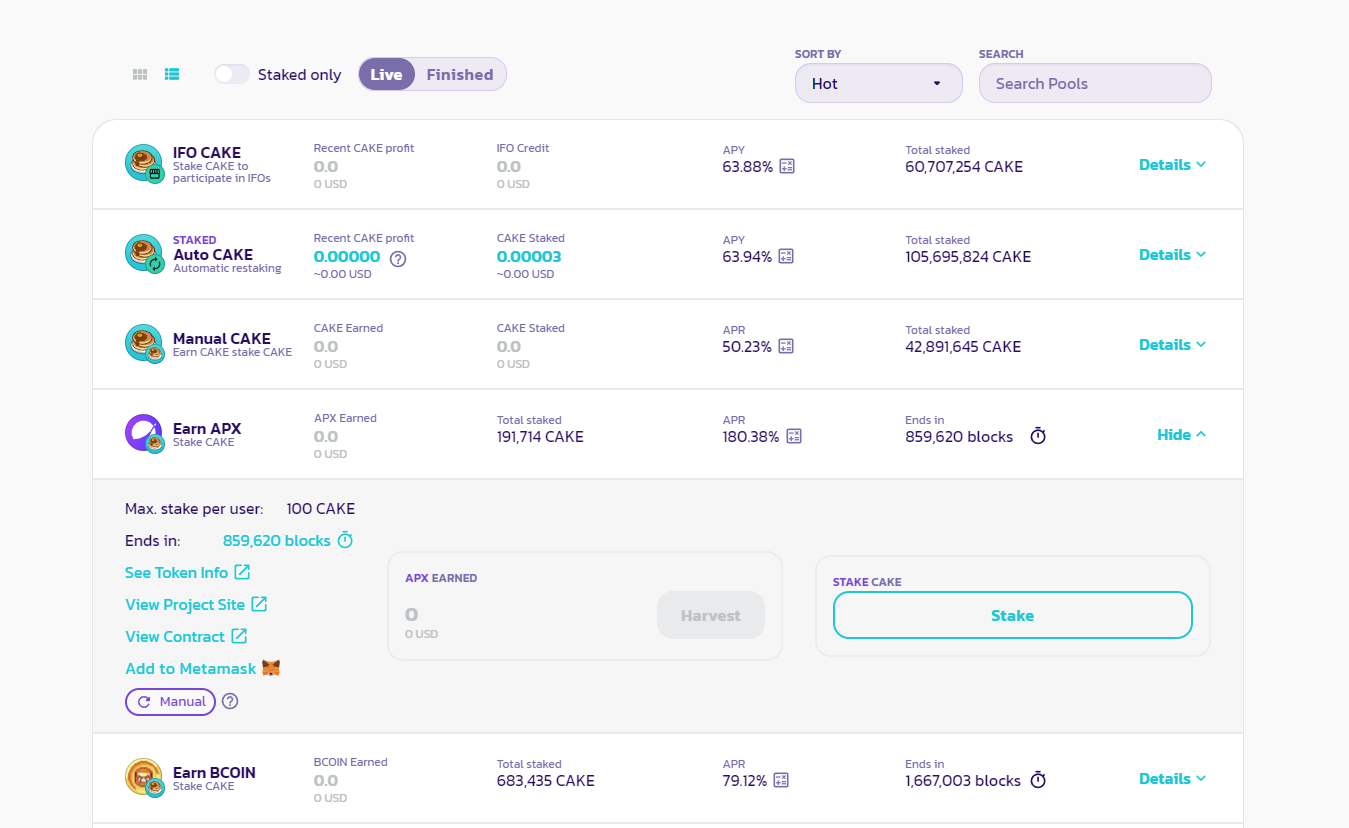Open the Earn BCOIN APR calculator icon
This screenshot has width=1349, height=828.
point(781,781)
